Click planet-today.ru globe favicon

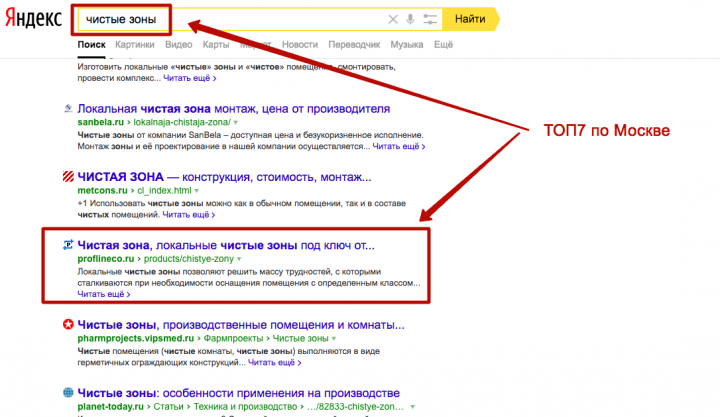tap(68, 393)
